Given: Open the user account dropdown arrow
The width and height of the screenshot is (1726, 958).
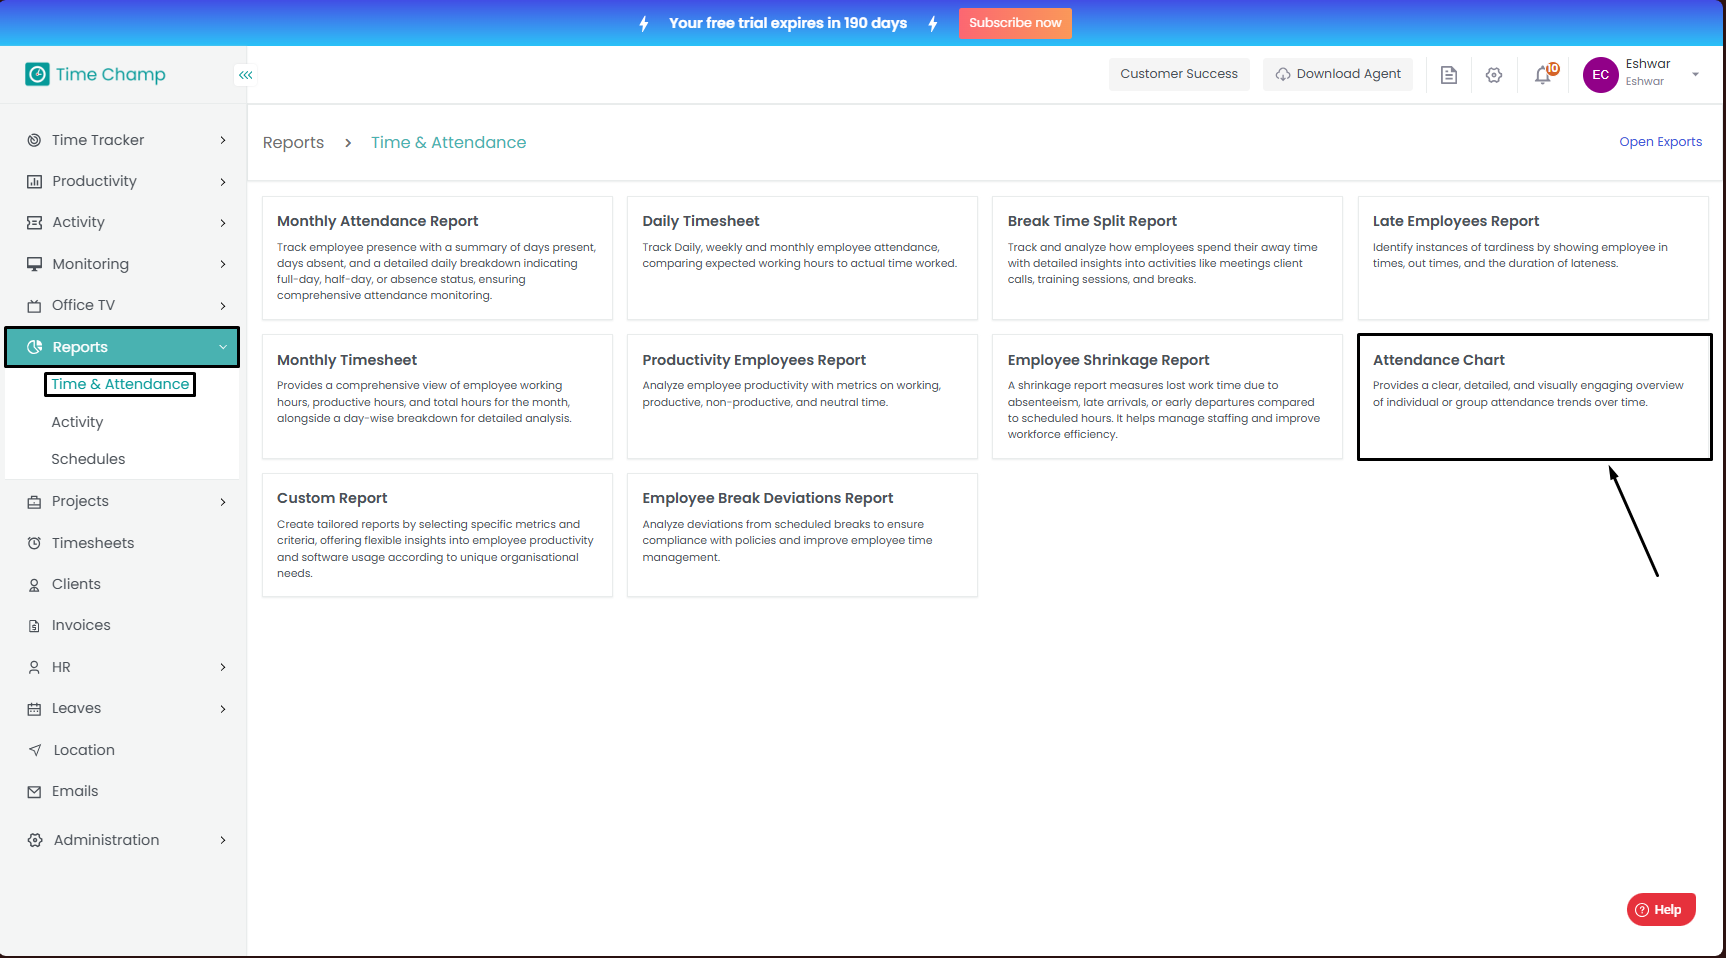Looking at the screenshot, I should pyautogui.click(x=1695, y=74).
